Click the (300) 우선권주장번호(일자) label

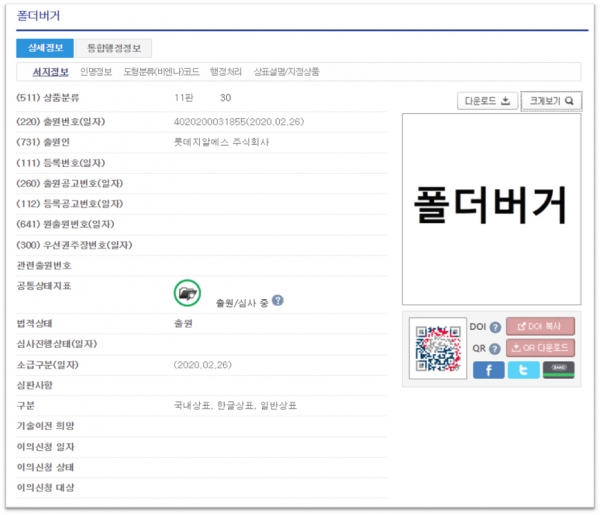[x=74, y=245]
